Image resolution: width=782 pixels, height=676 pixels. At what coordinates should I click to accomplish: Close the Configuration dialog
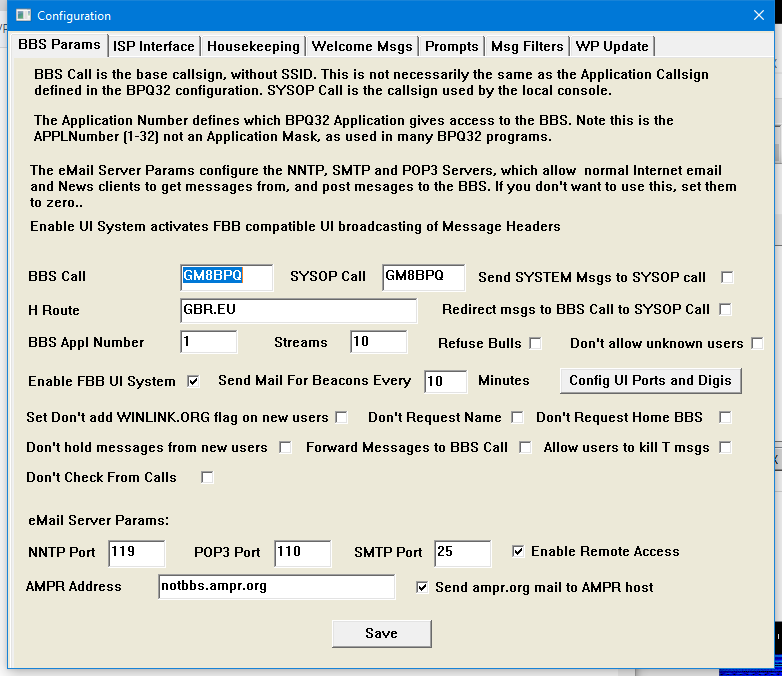(758, 15)
